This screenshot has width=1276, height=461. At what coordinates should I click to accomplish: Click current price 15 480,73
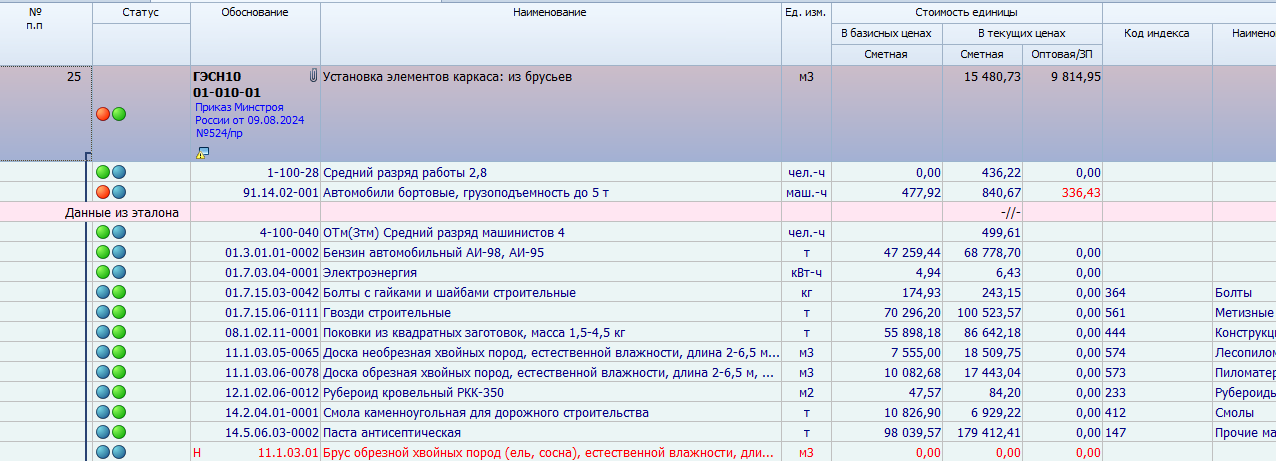click(x=993, y=77)
